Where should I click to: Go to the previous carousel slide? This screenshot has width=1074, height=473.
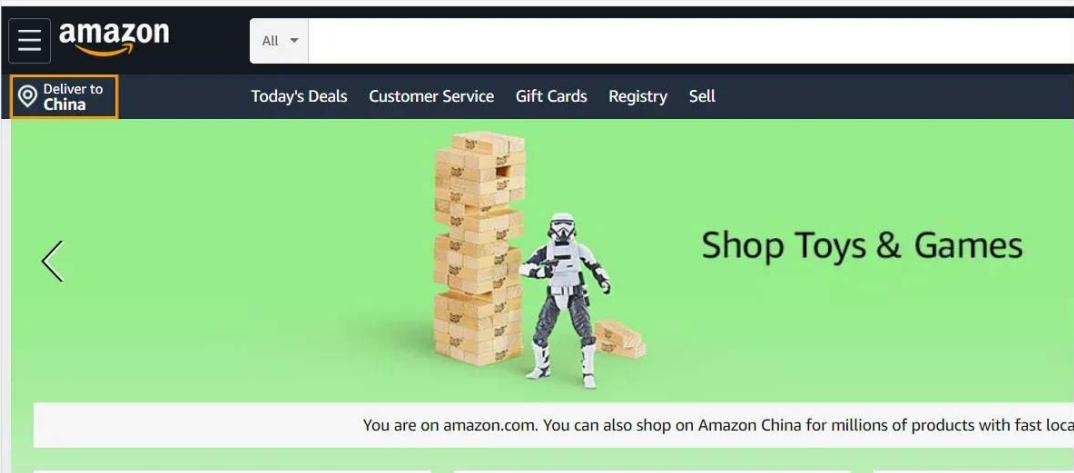click(x=52, y=261)
